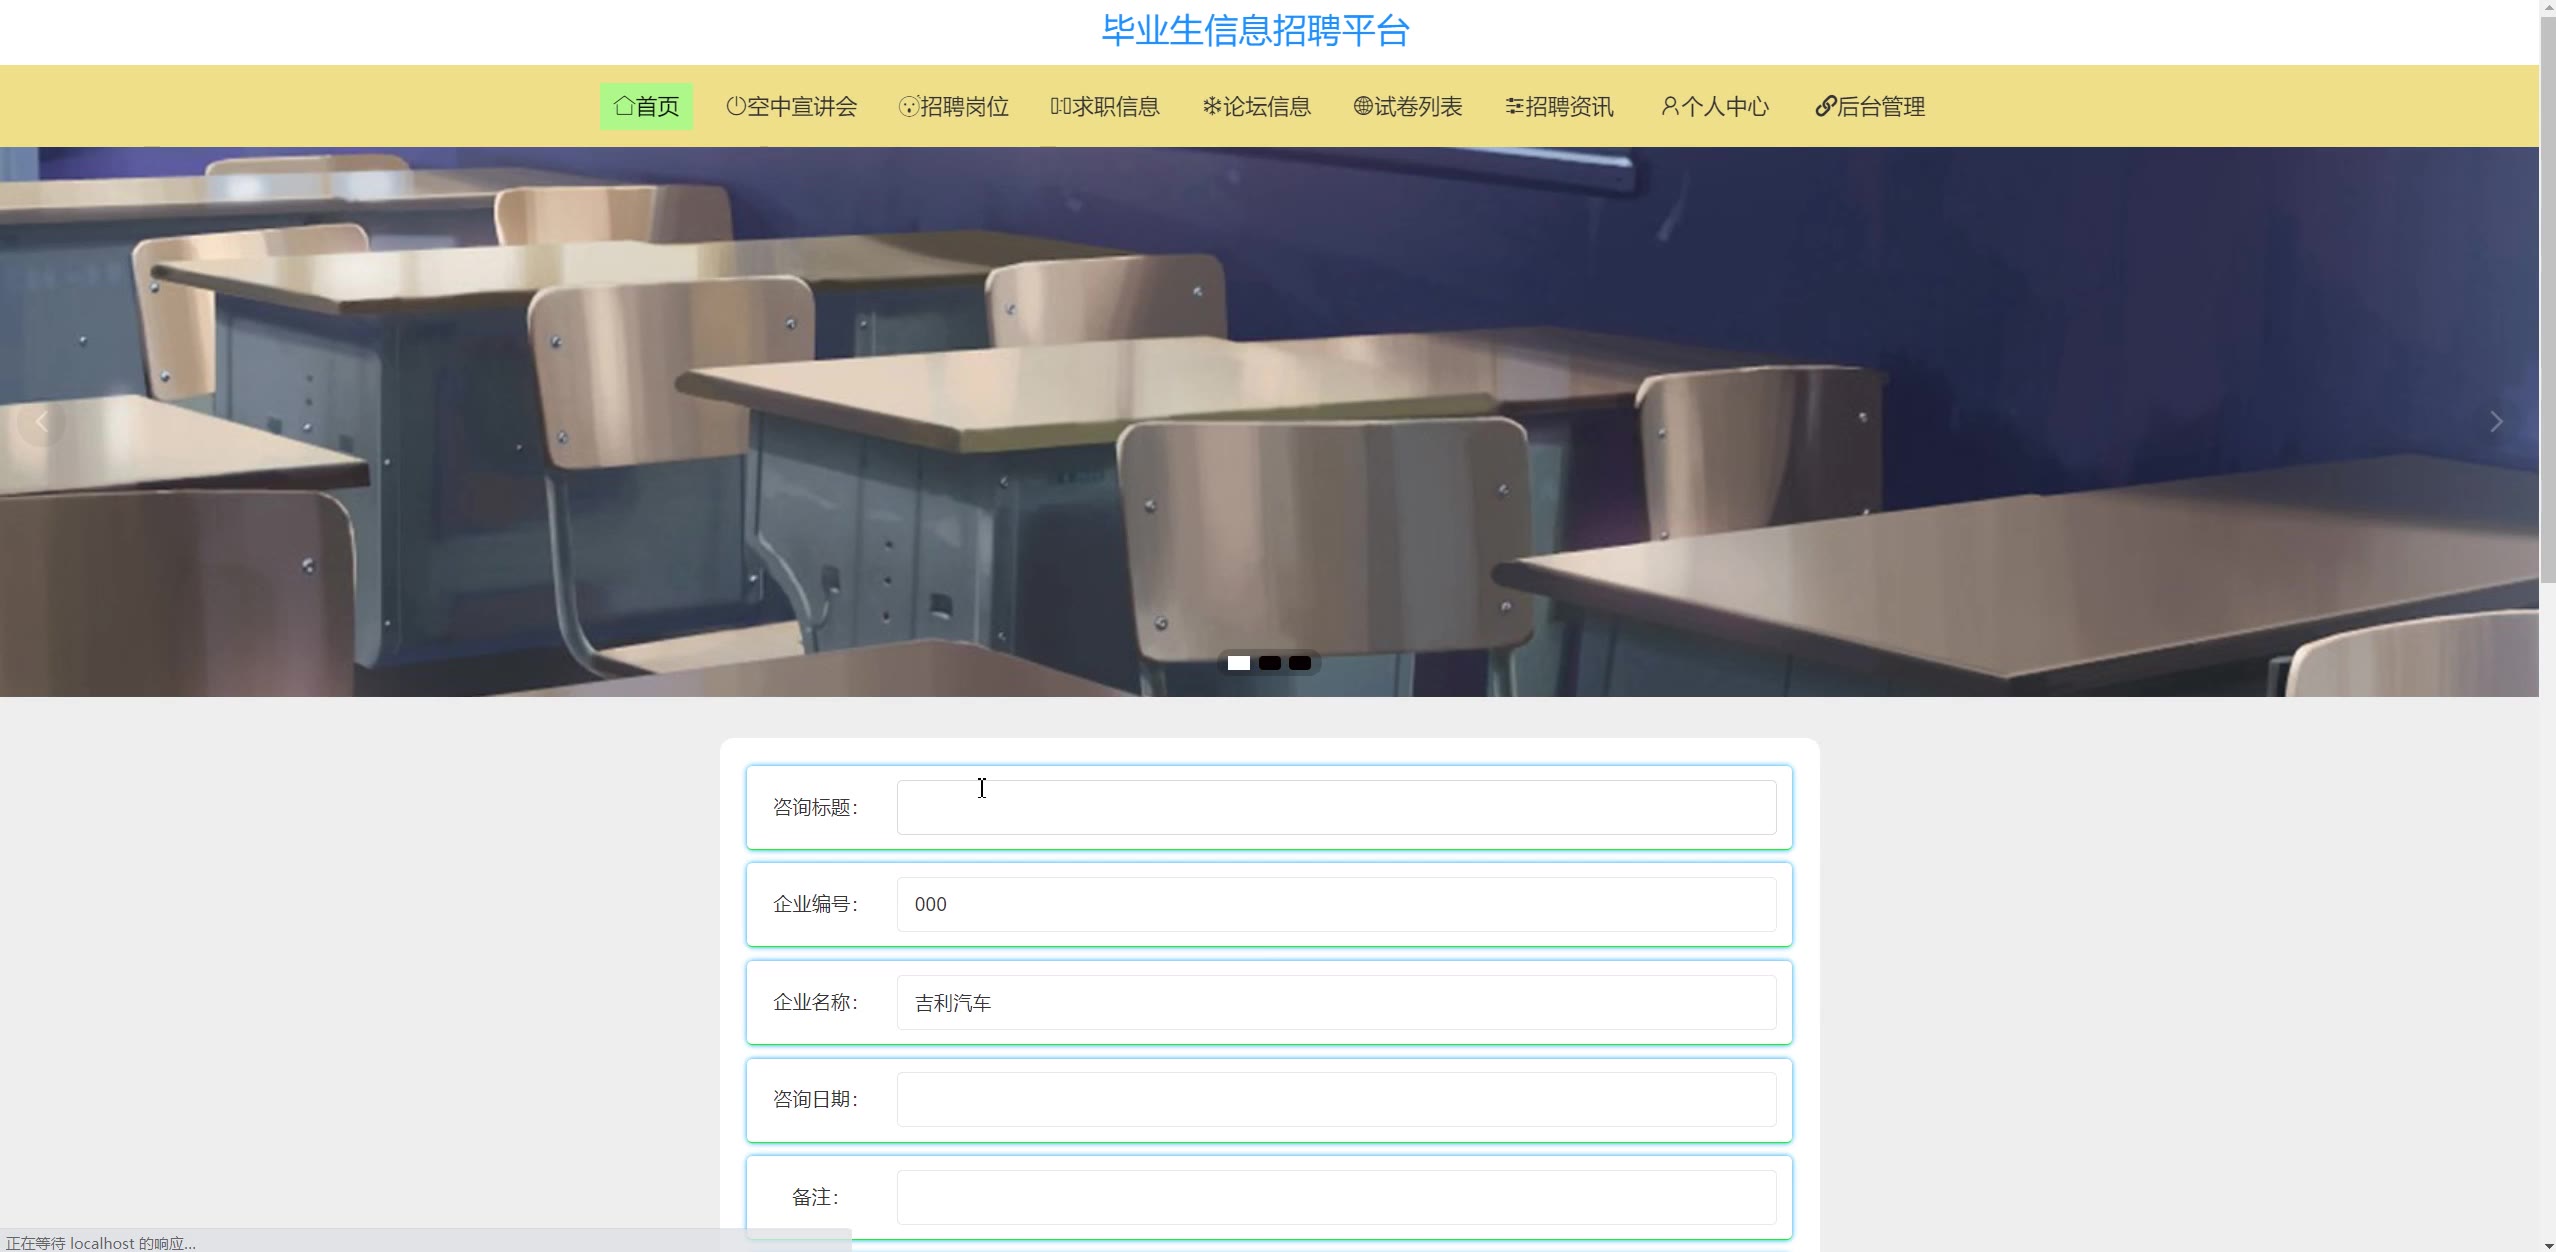This screenshot has width=2556, height=1252.
Task: Select the first carousel indicator
Action: coord(1239,663)
